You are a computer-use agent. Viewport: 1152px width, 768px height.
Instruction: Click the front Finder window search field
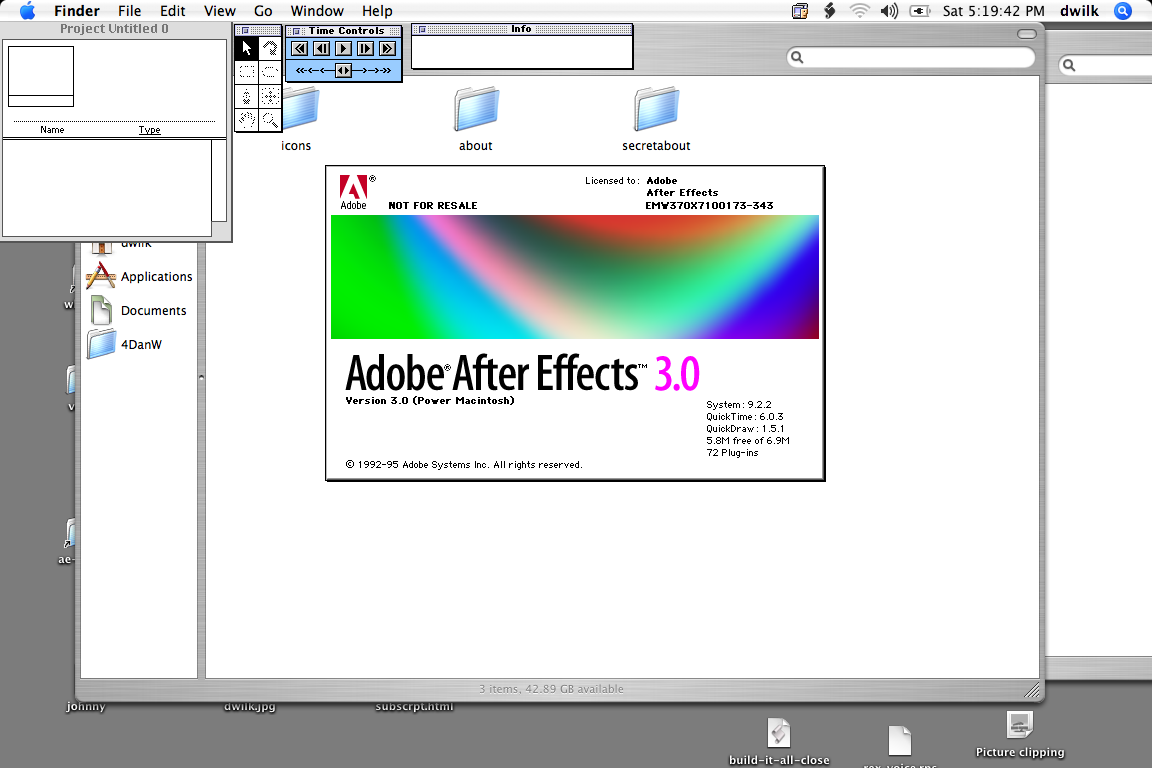(911, 57)
